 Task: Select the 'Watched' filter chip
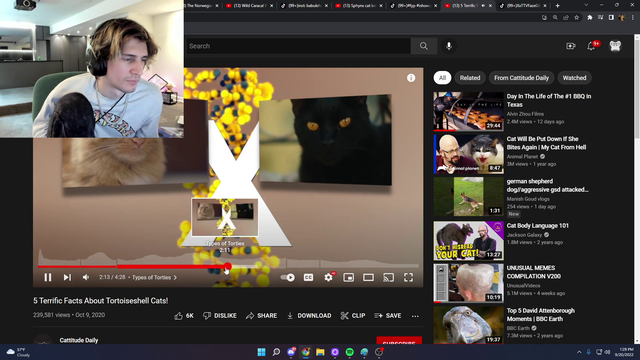574,78
